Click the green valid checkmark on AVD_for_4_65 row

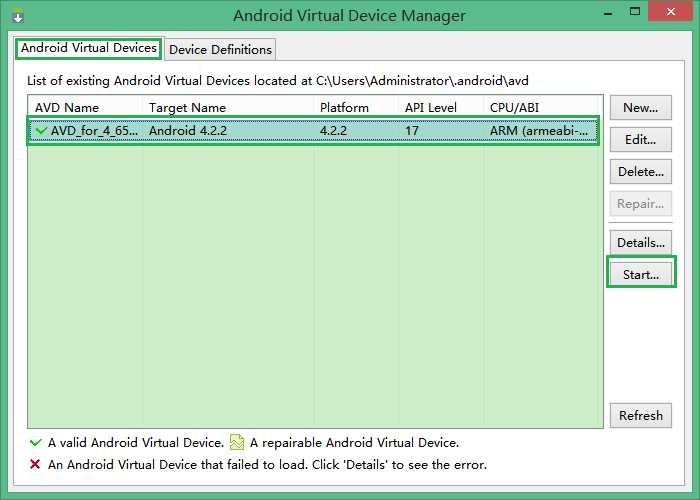[41, 131]
